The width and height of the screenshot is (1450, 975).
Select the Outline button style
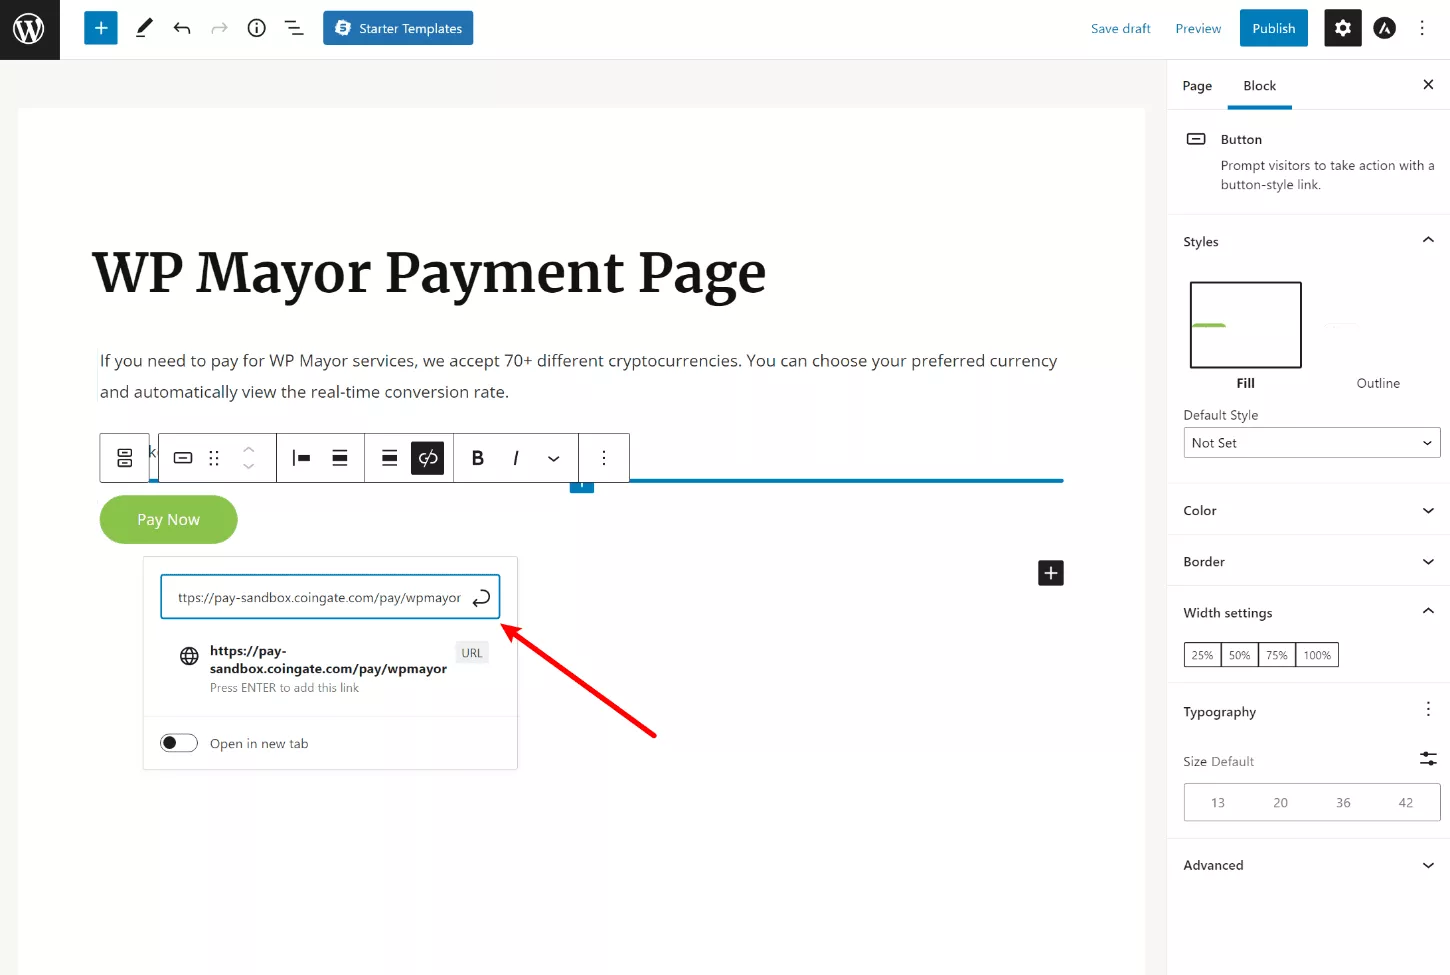tap(1378, 336)
